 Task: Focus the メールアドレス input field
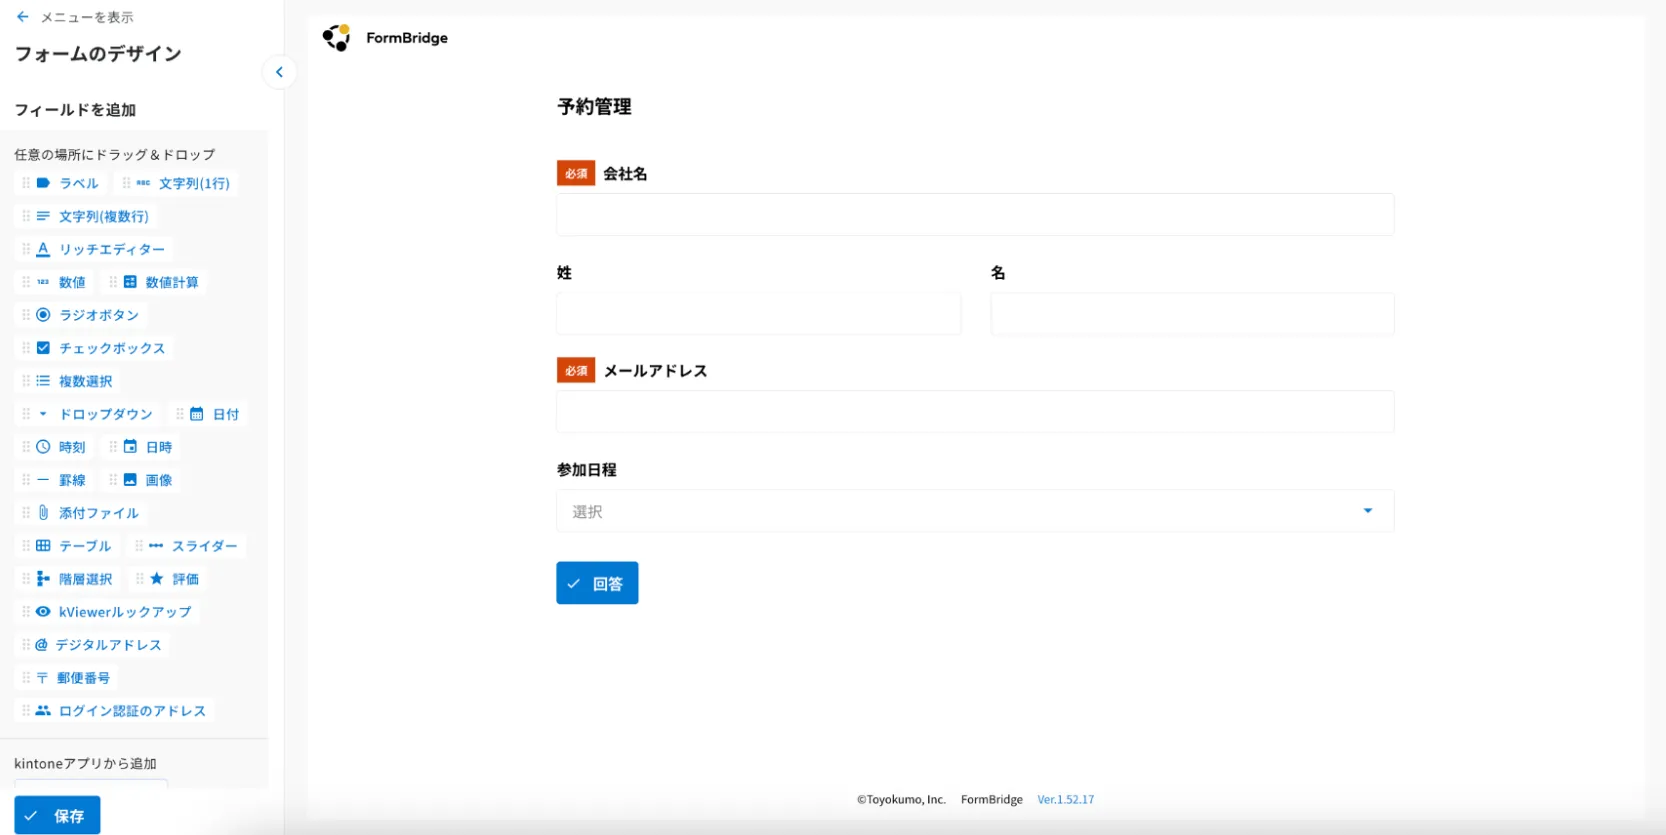(975, 412)
